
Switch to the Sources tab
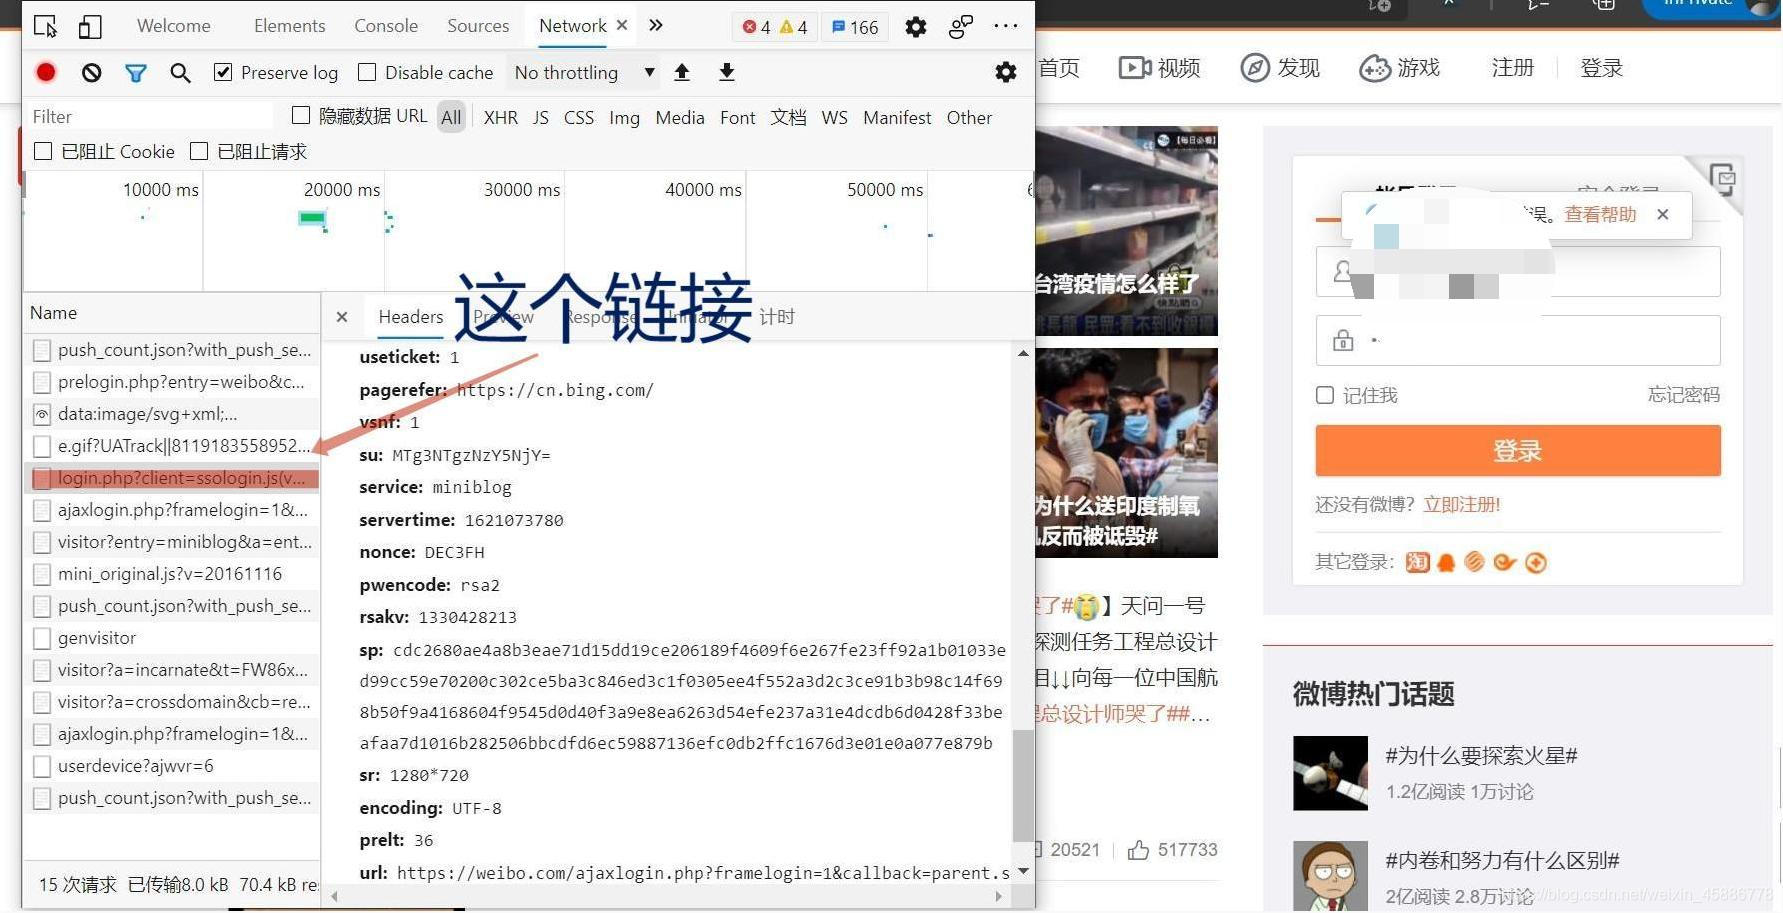tap(478, 26)
